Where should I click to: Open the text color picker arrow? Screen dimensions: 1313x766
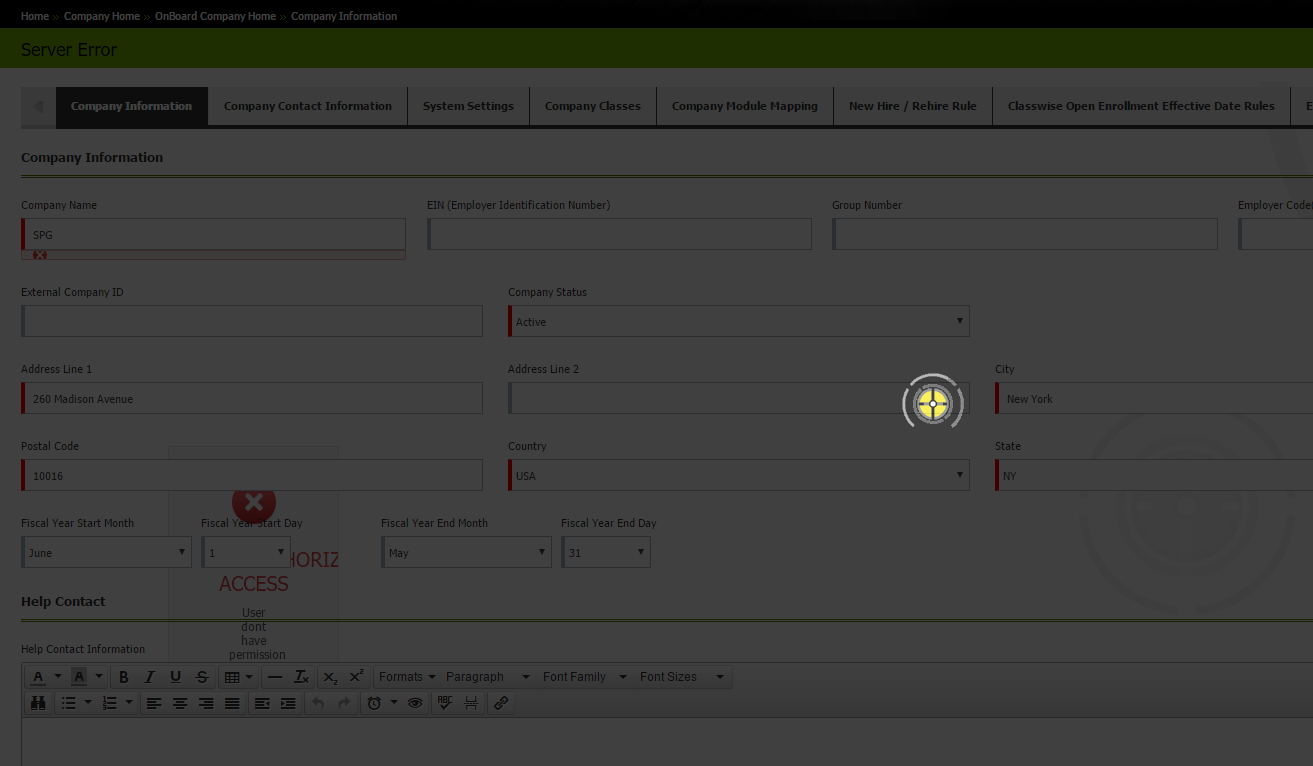click(x=58, y=677)
